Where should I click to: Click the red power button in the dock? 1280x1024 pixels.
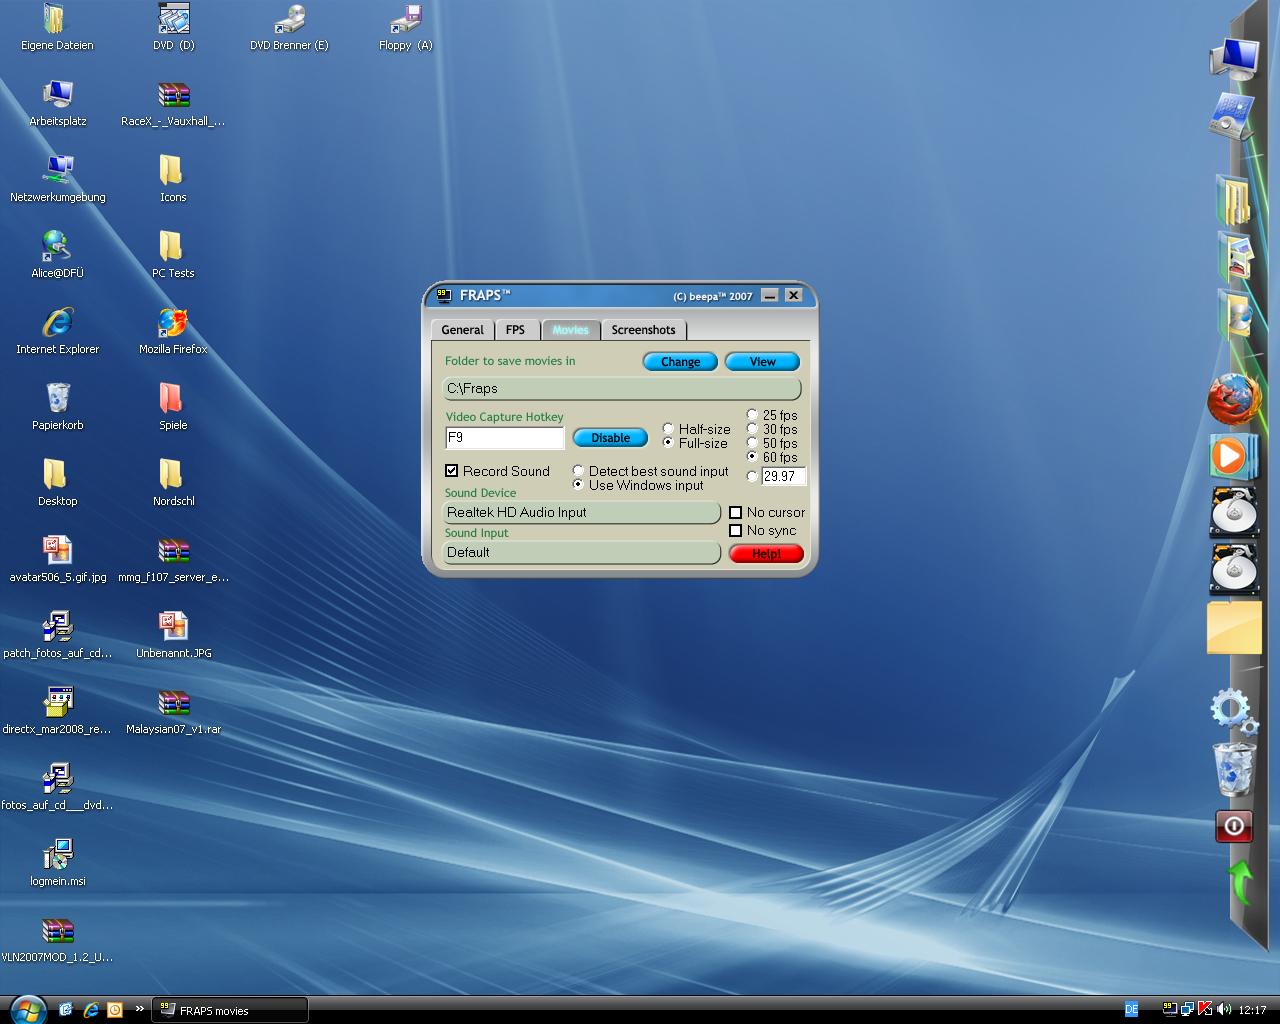[1234, 826]
